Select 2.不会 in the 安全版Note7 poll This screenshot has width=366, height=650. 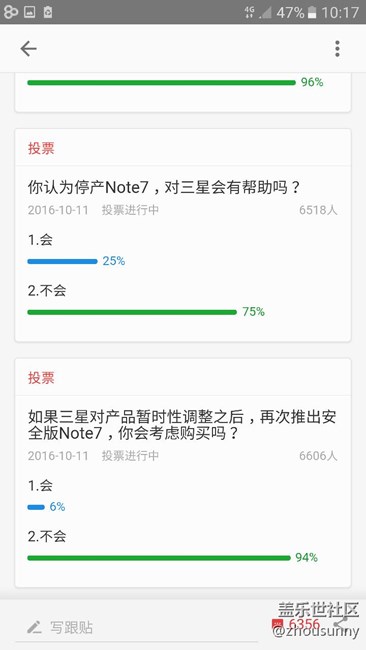tap(47, 536)
